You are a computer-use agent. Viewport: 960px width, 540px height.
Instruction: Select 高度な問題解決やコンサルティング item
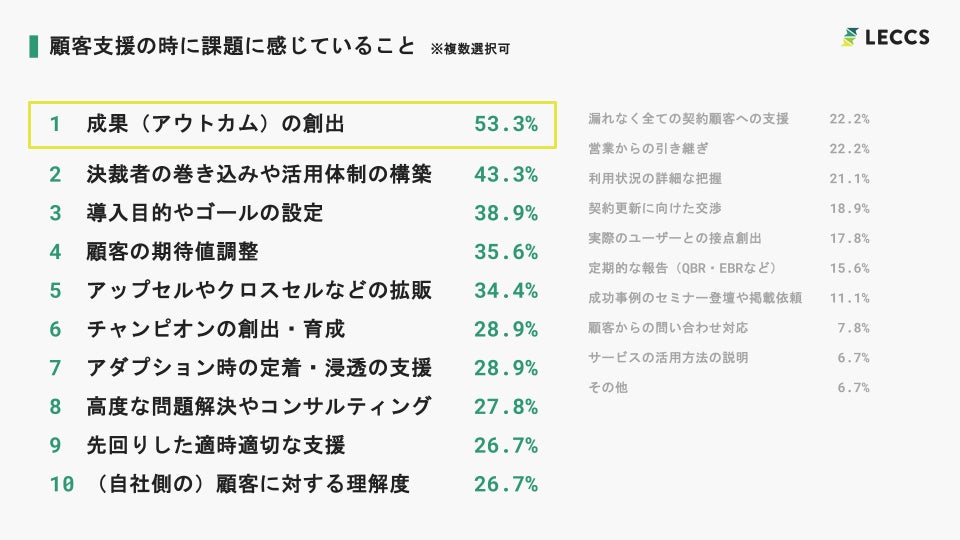[x=259, y=406]
